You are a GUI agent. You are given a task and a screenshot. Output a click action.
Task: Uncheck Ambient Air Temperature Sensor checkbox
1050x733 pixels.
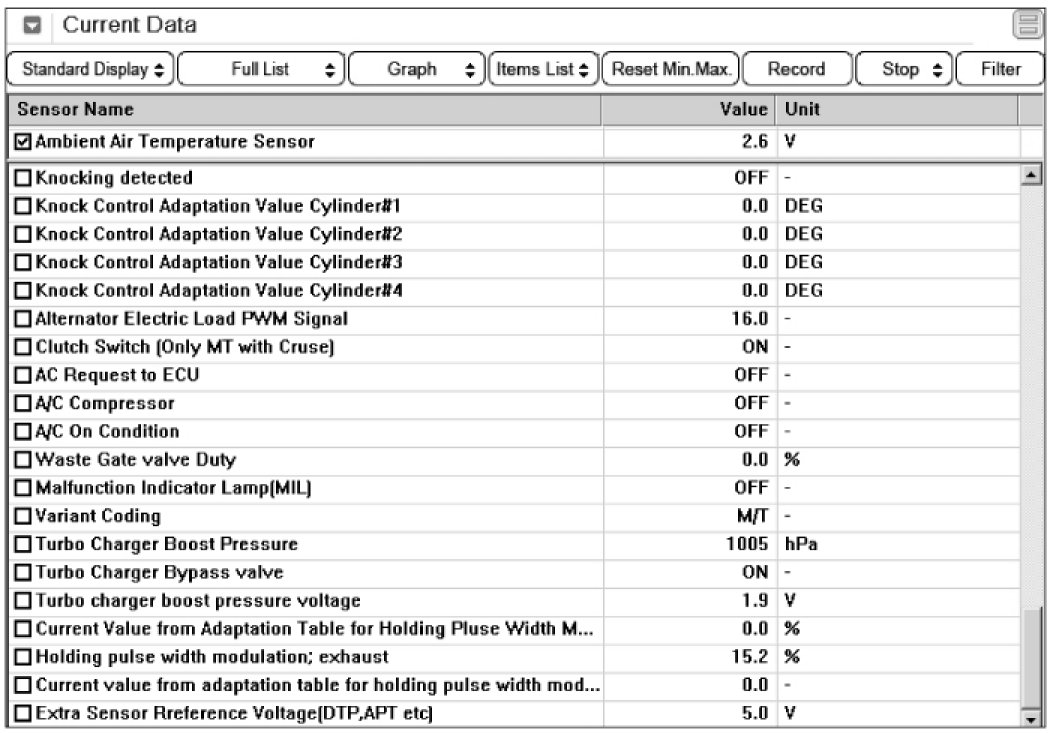24,143
